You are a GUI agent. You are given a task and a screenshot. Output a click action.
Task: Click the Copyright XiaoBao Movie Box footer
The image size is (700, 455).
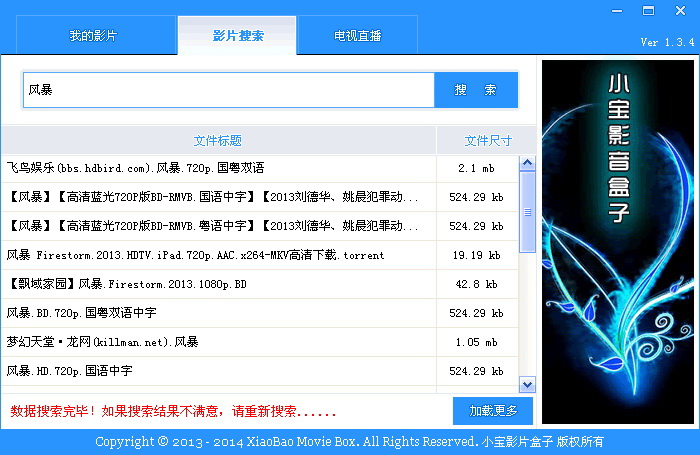click(349, 442)
